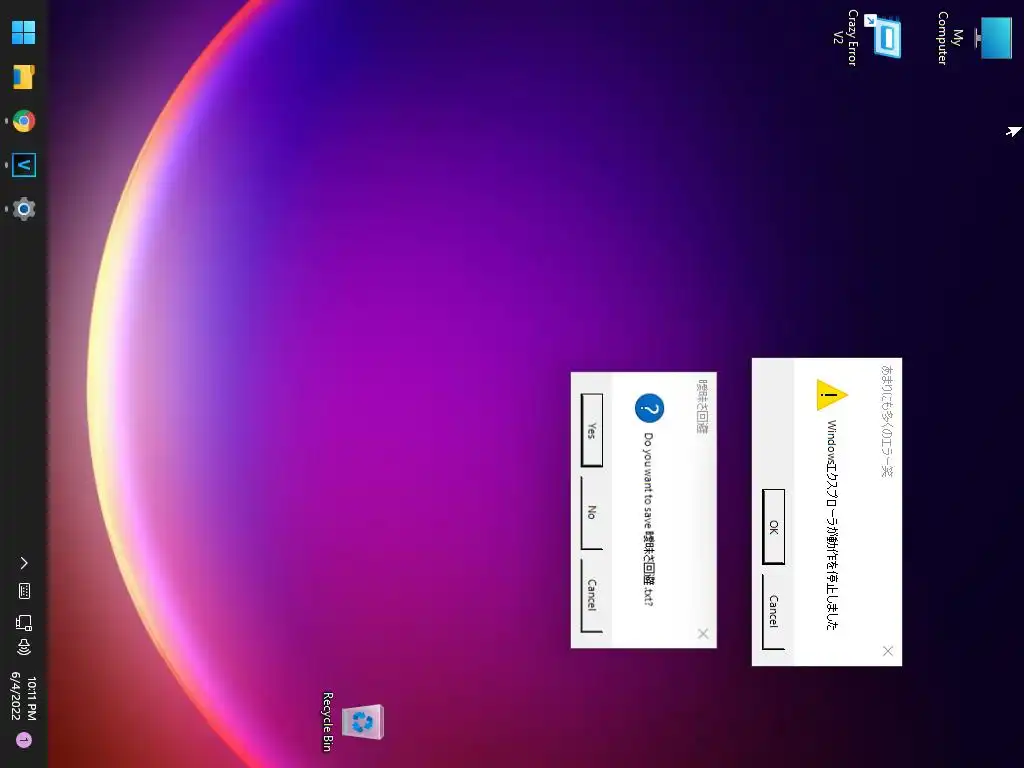1024x768 pixels.
Task: Select the Recycle Bin desktop icon
Action: point(353,722)
